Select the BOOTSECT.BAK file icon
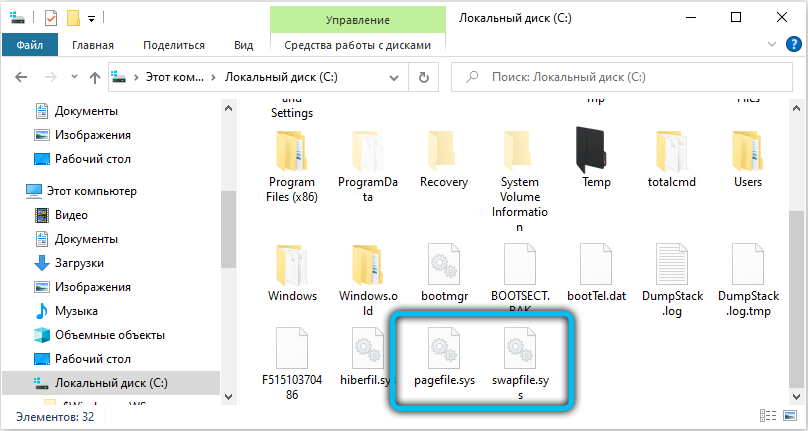Screen dimensions: 808x431 click(519, 265)
